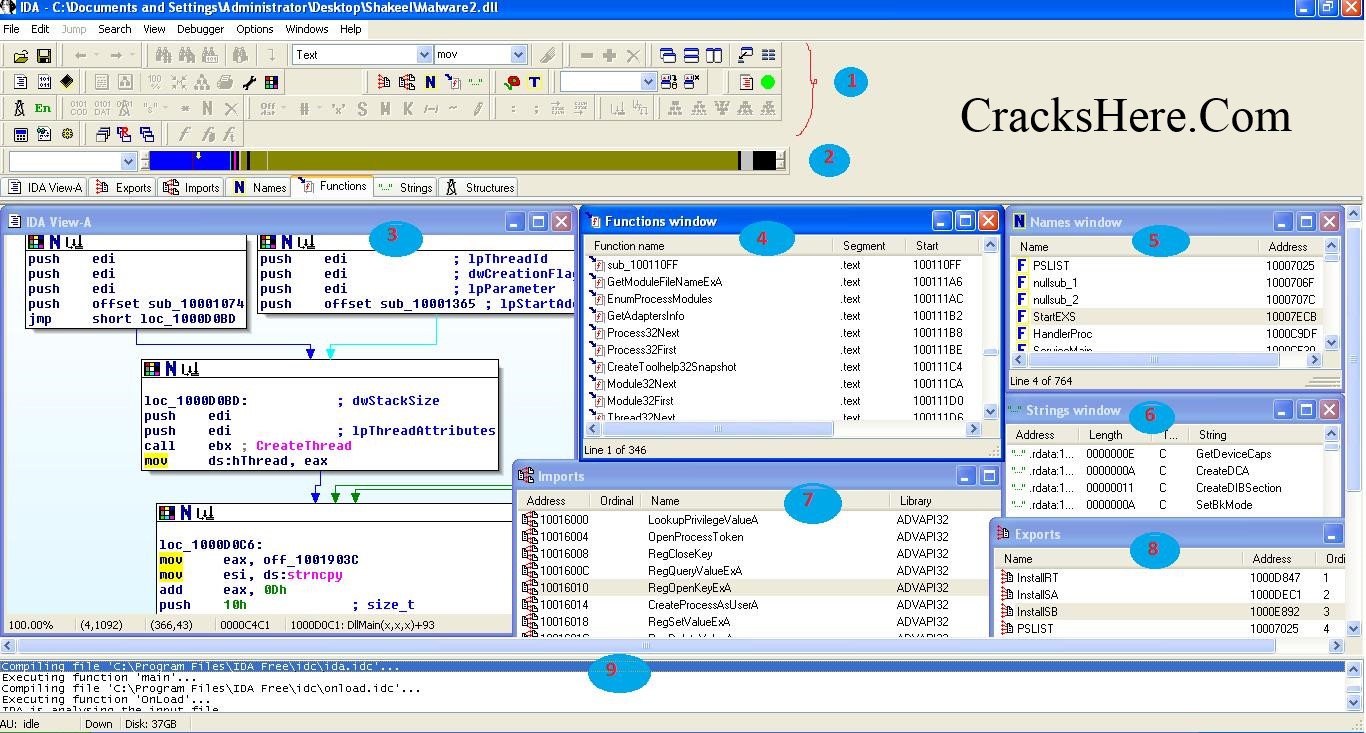Open the calculator toolbar icon
This screenshot has width=1366, height=733.
(21, 134)
